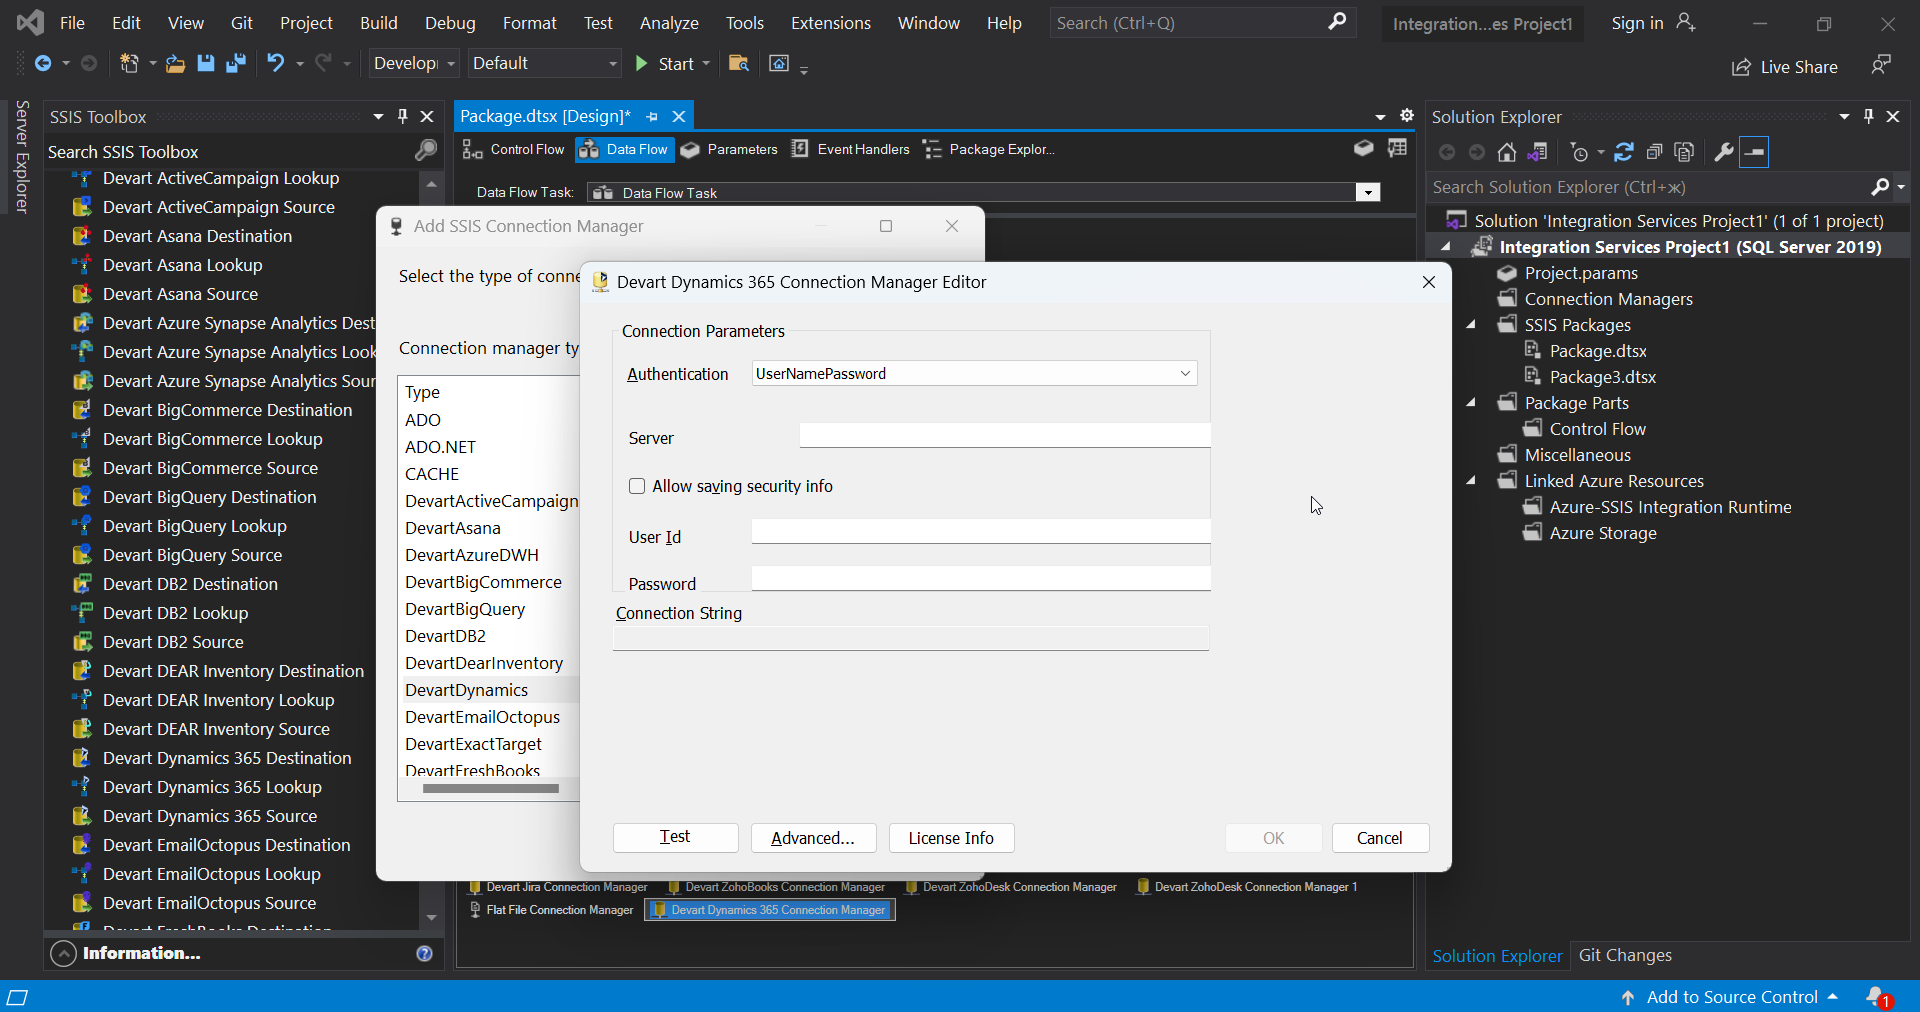Open the Data Flow Task dropdown
The height and width of the screenshot is (1012, 1920).
point(1367,192)
